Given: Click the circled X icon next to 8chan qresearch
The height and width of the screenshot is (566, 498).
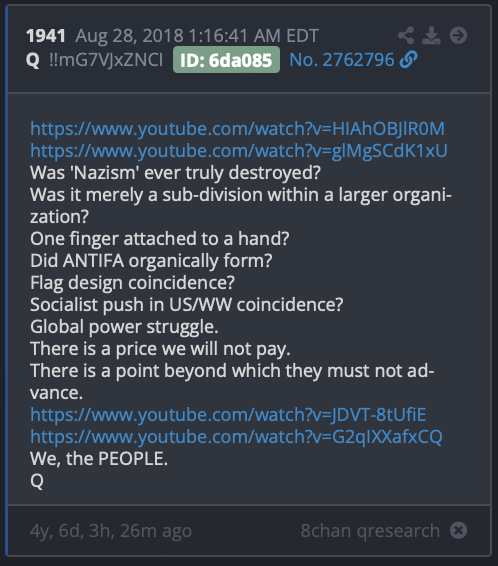Looking at the screenshot, I should 458,530.
